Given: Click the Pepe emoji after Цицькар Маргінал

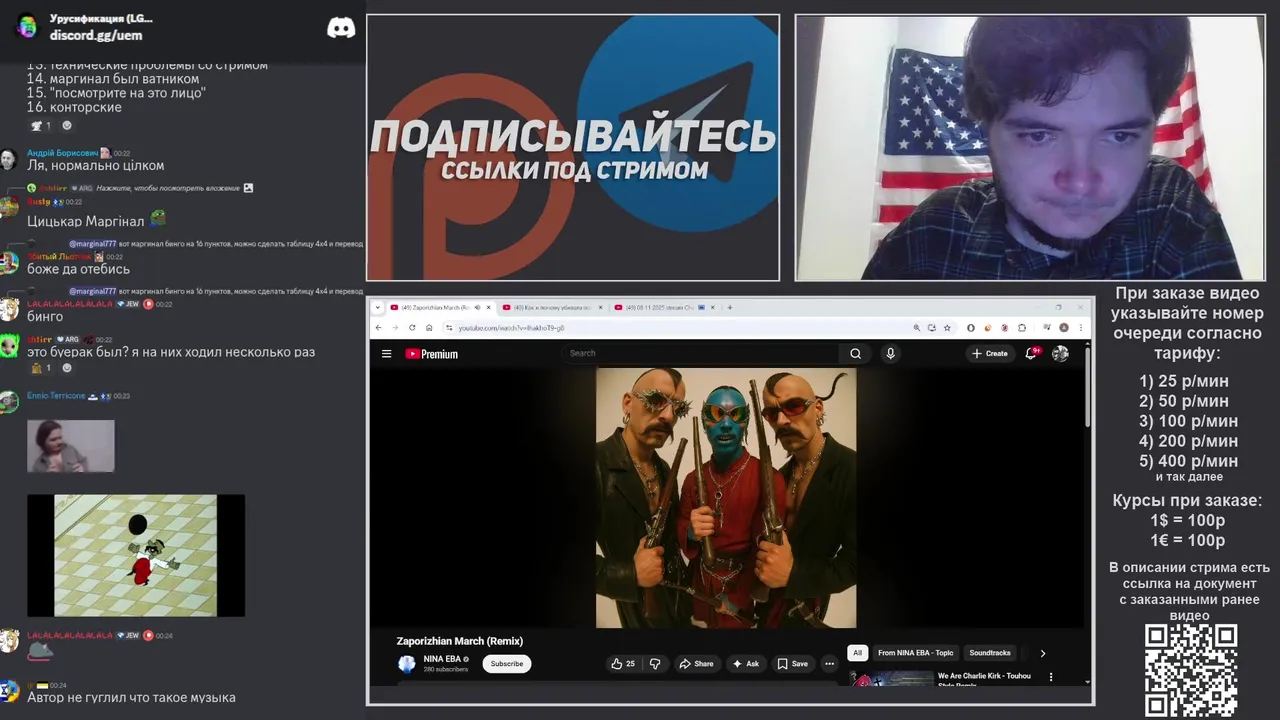Looking at the screenshot, I should [x=158, y=218].
